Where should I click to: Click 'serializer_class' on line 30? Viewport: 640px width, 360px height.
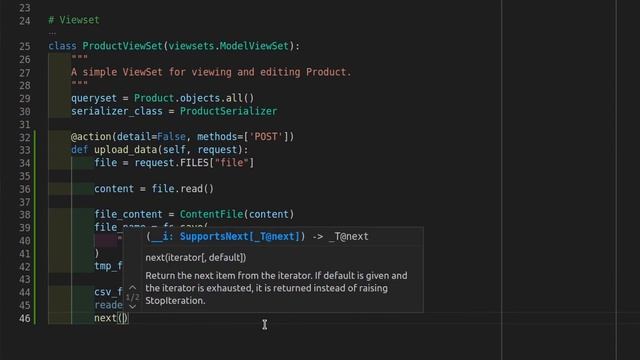(x=117, y=111)
